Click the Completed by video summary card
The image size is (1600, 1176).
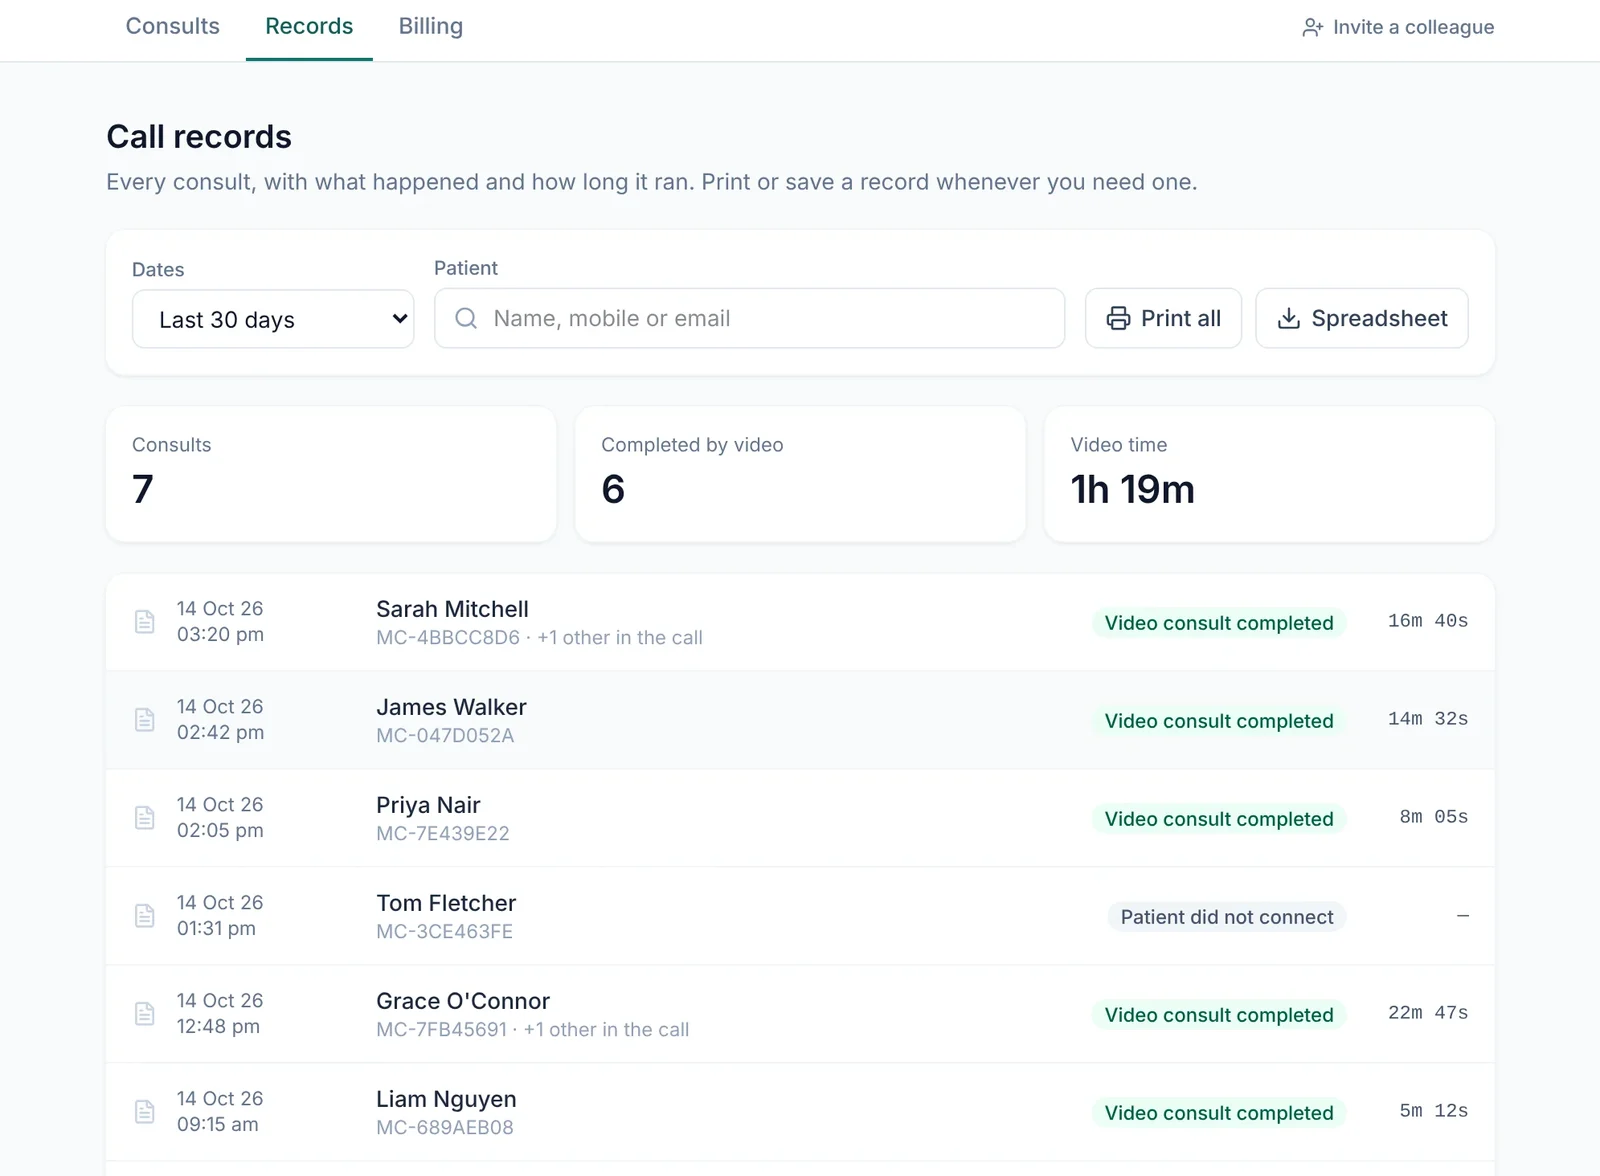tap(800, 474)
